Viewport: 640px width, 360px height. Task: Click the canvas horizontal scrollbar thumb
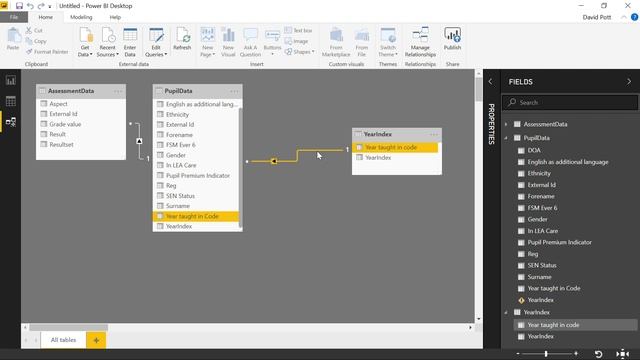point(69,327)
